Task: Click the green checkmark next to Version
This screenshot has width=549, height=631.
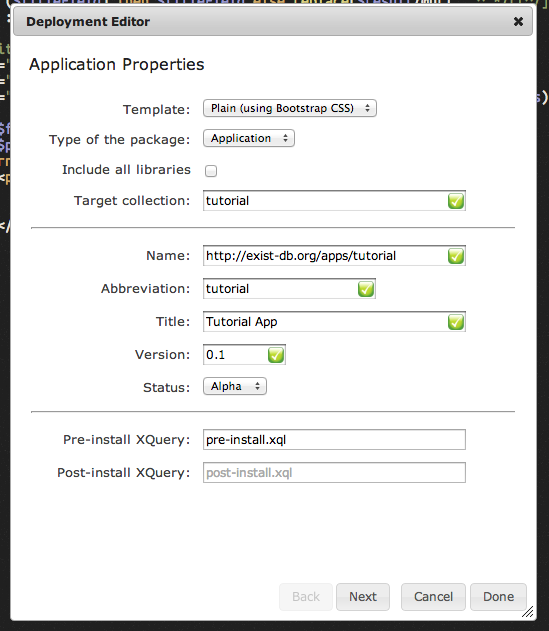Action: click(x=276, y=355)
